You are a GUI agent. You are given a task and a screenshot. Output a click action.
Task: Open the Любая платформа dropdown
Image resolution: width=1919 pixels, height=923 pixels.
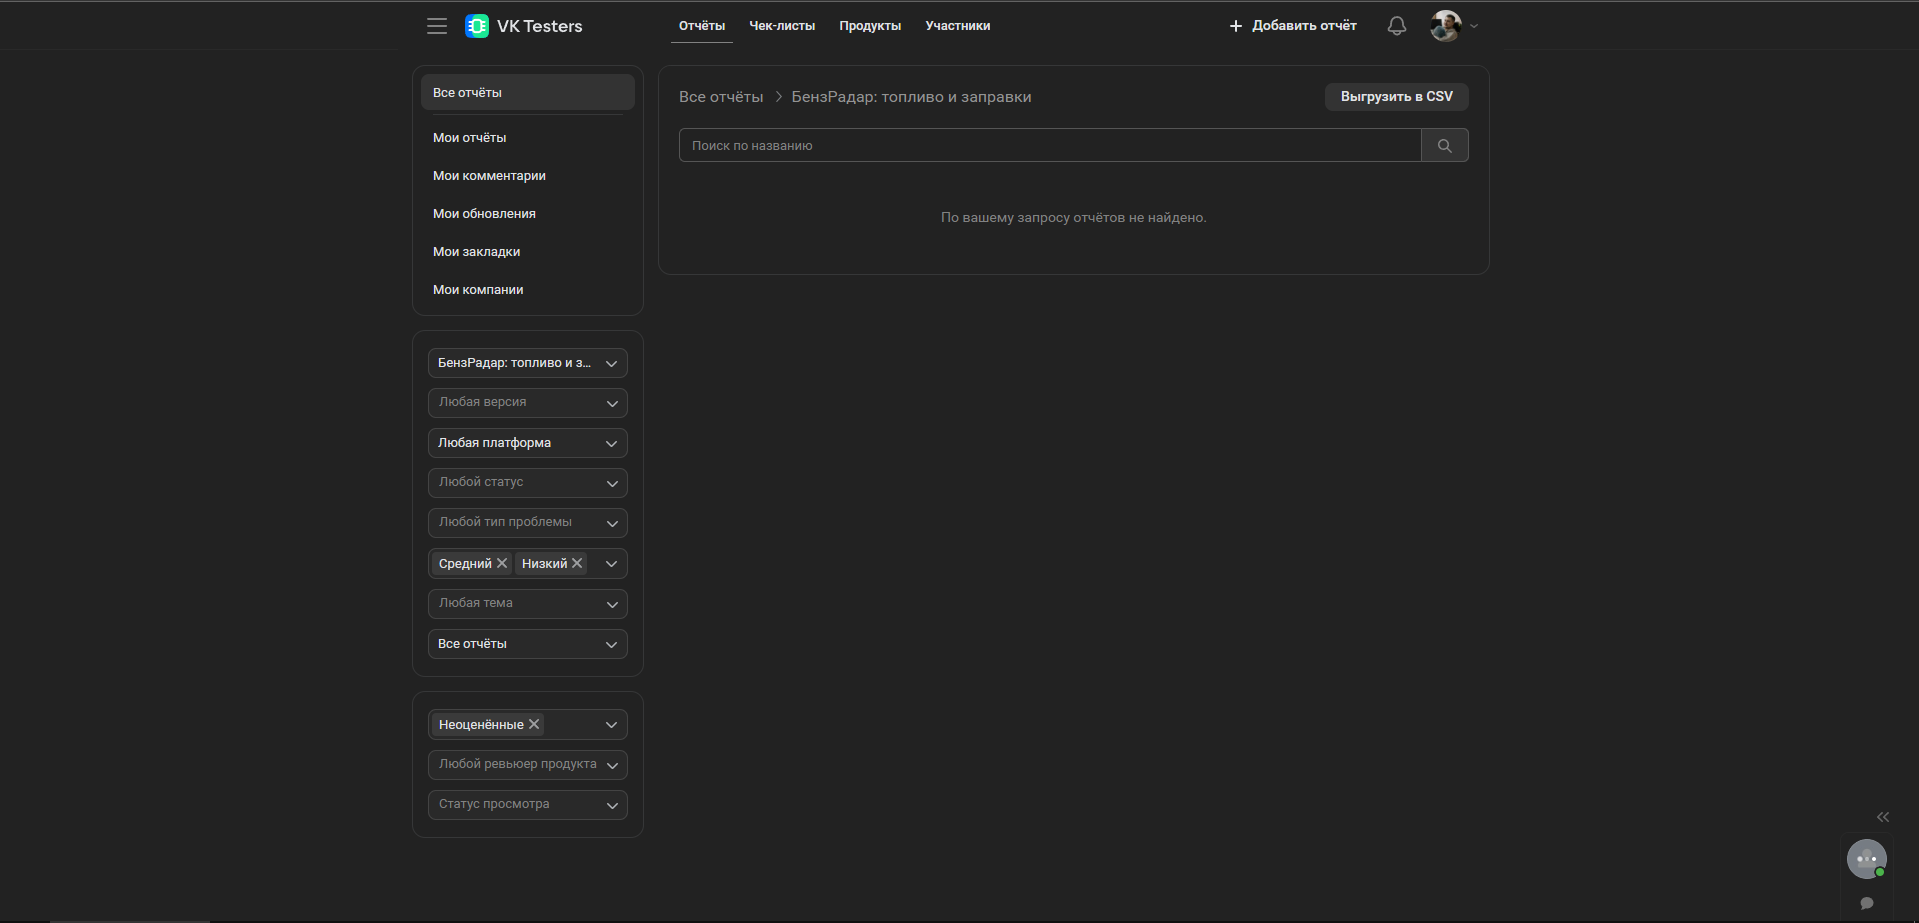(x=528, y=443)
